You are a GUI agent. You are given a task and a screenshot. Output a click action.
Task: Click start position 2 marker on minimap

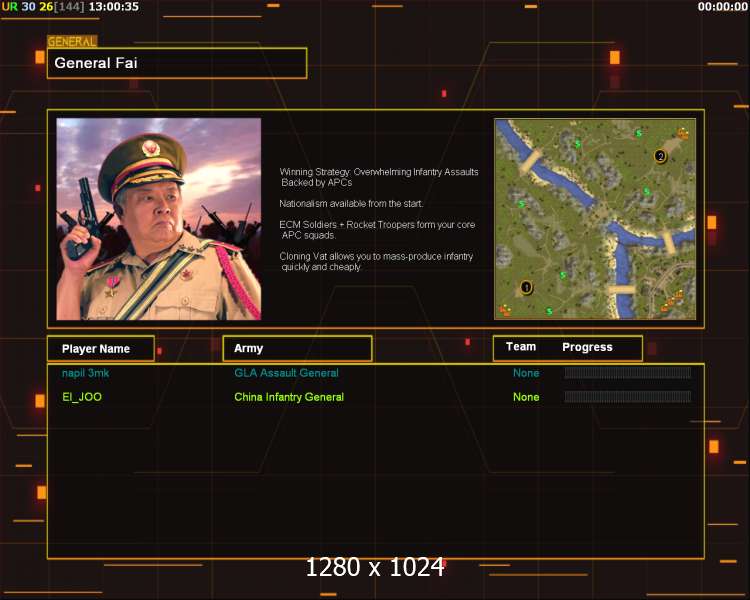pyautogui.click(x=661, y=156)
